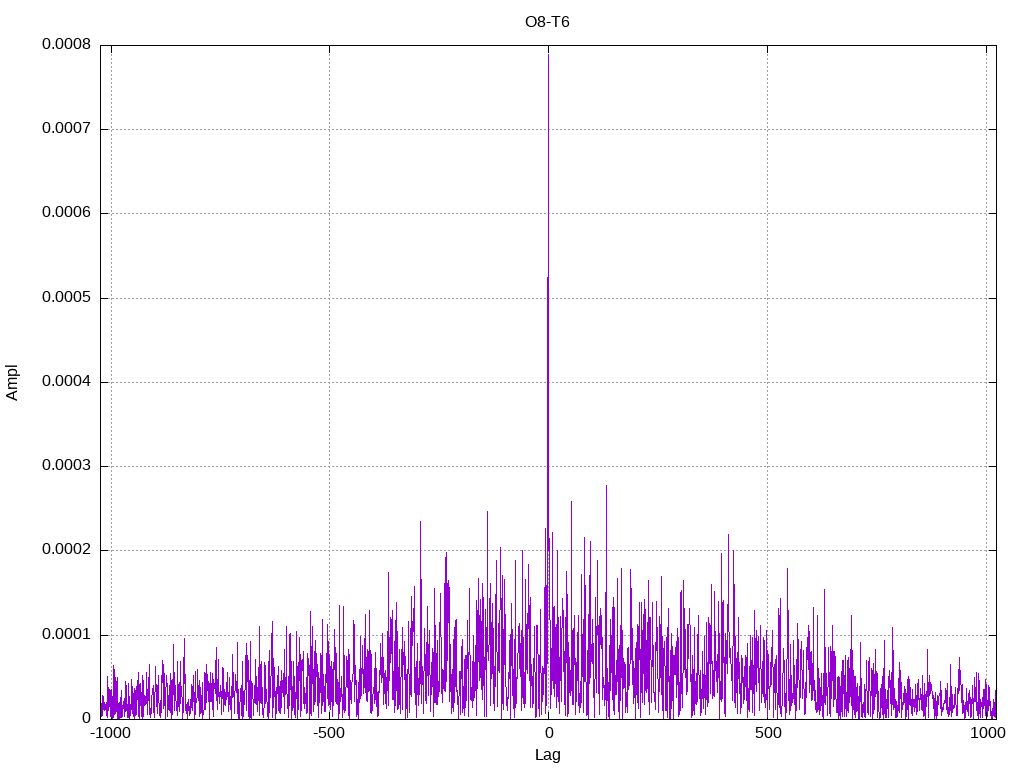Click the top of the central peak
This screenshot has width=1024, height=768.
549,55
